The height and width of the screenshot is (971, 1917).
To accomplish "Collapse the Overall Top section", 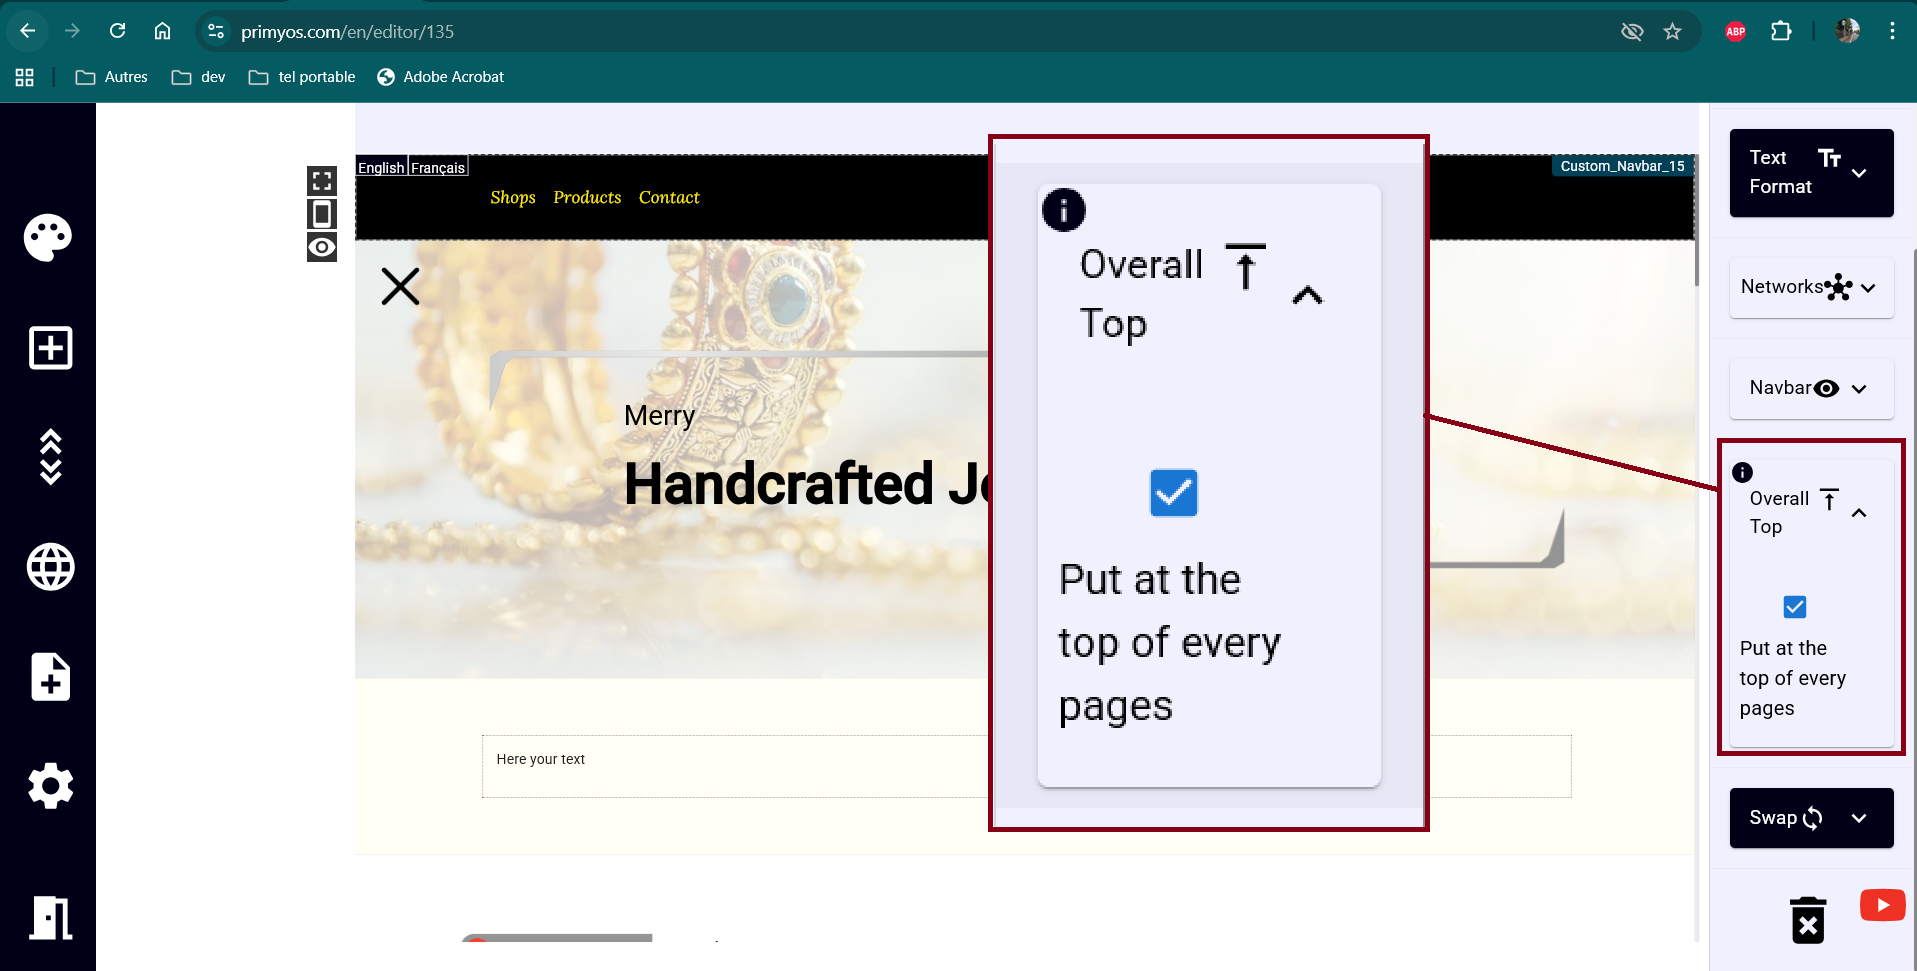I will pos(1858,513).
